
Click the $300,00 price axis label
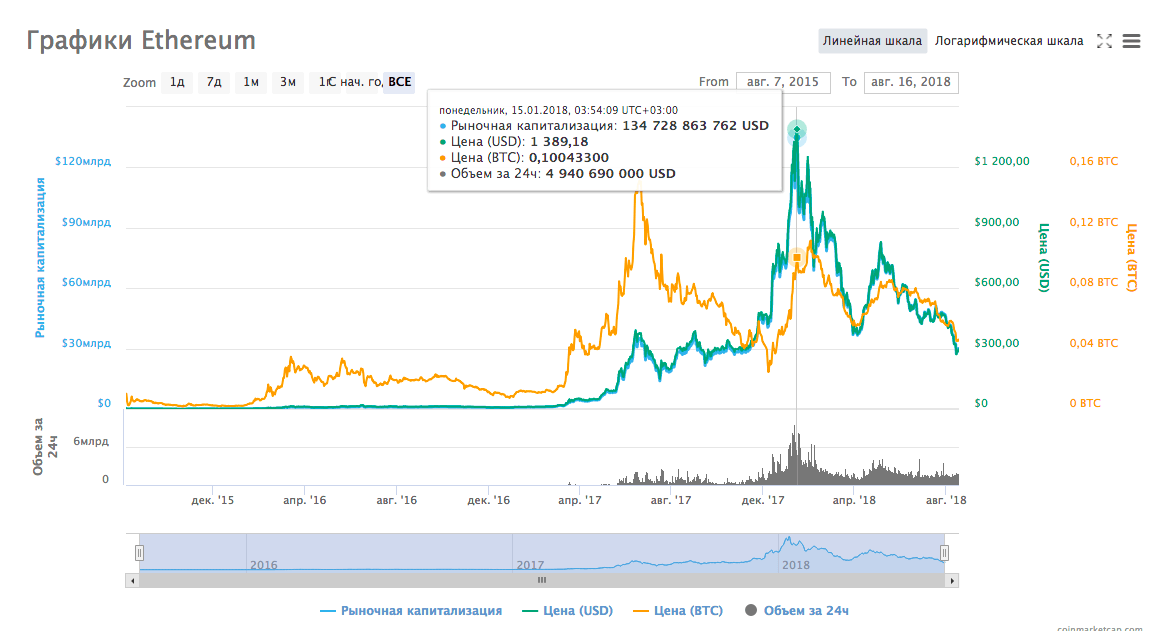(x=997, y=343)
